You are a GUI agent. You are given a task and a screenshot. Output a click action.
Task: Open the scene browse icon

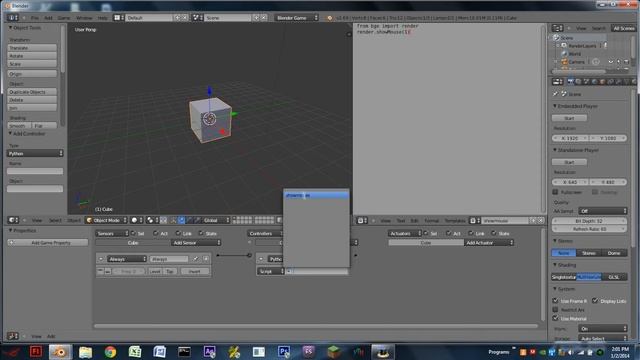[198, 18]
